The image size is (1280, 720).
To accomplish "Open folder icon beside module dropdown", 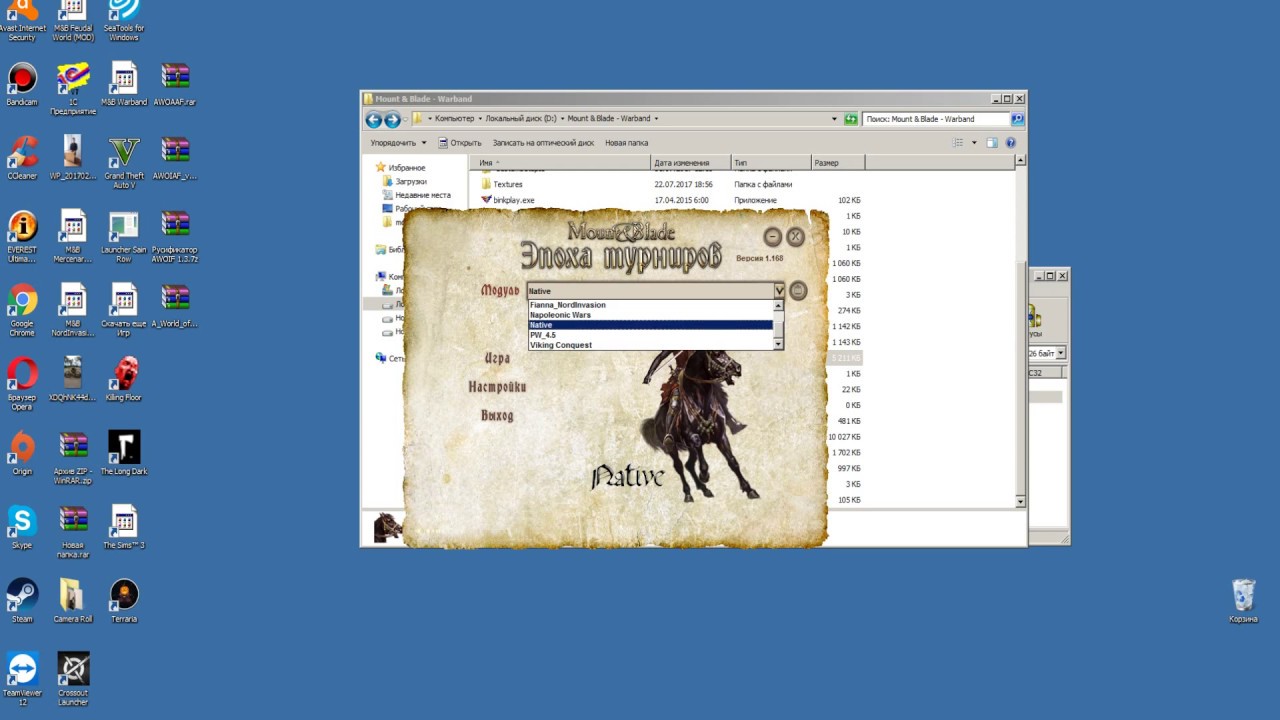I will pos(798,290).
